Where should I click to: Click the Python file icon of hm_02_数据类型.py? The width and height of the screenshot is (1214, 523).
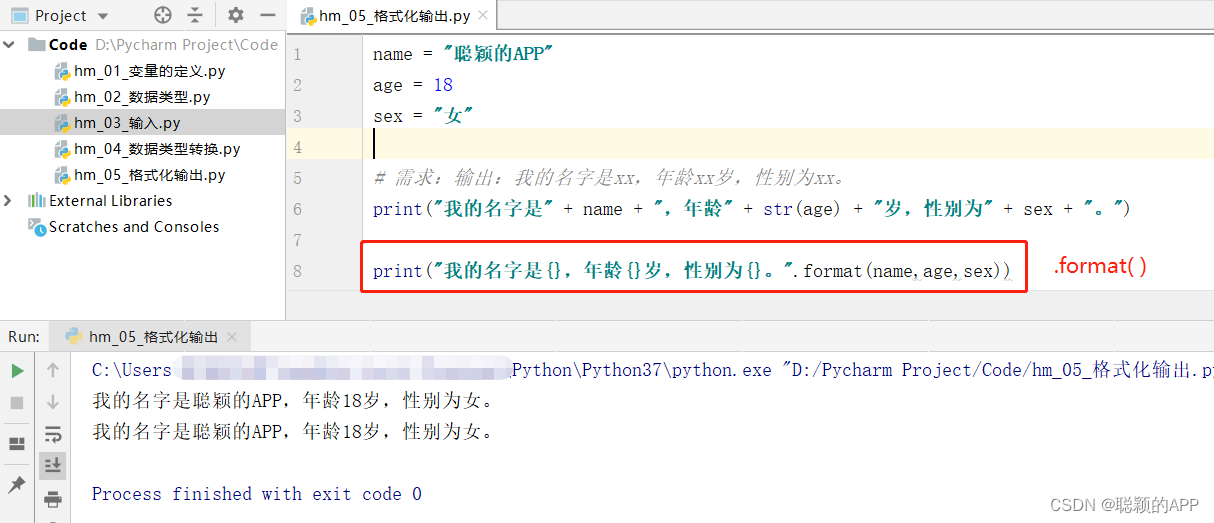61,97
